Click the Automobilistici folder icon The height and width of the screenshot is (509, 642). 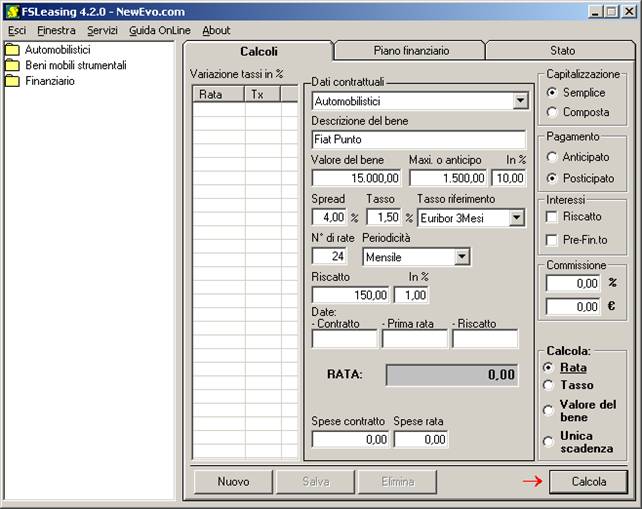click(x=12, y=50)
